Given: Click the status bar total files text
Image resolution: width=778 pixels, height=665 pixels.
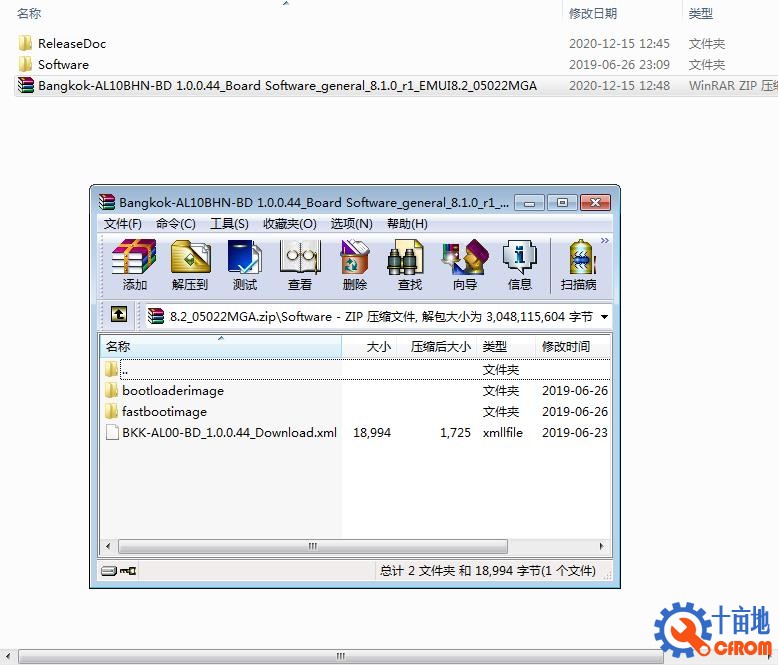Looking at the screenshot, I should coord(488,571).
